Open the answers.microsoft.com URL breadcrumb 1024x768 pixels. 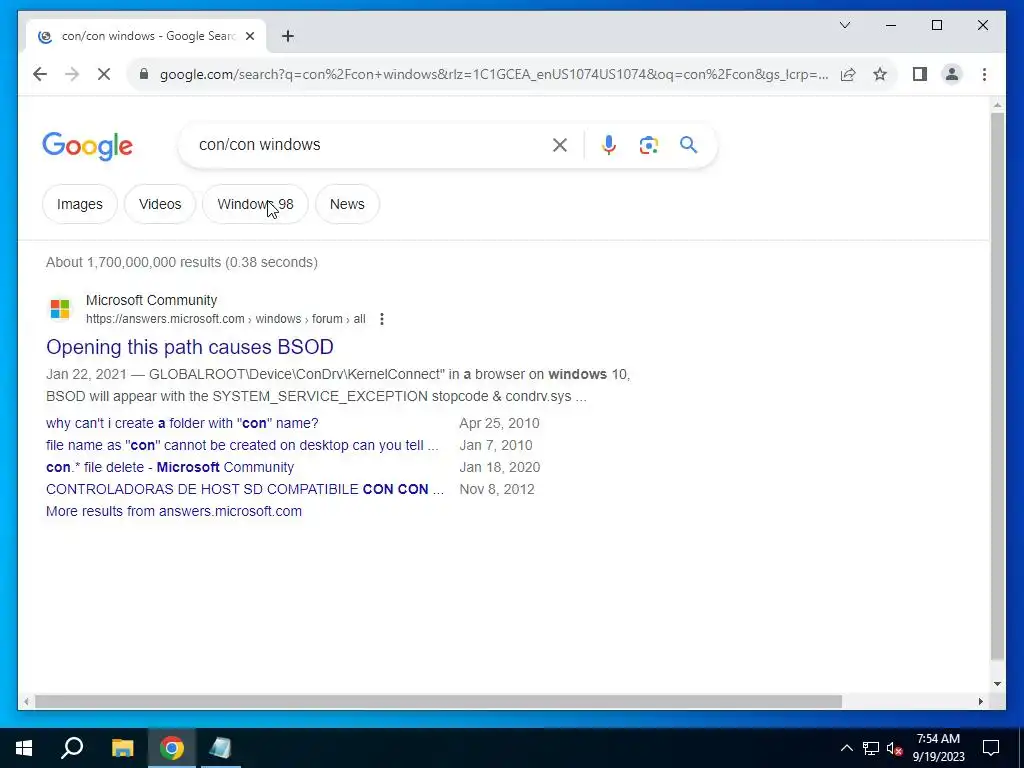coord(225,319)
